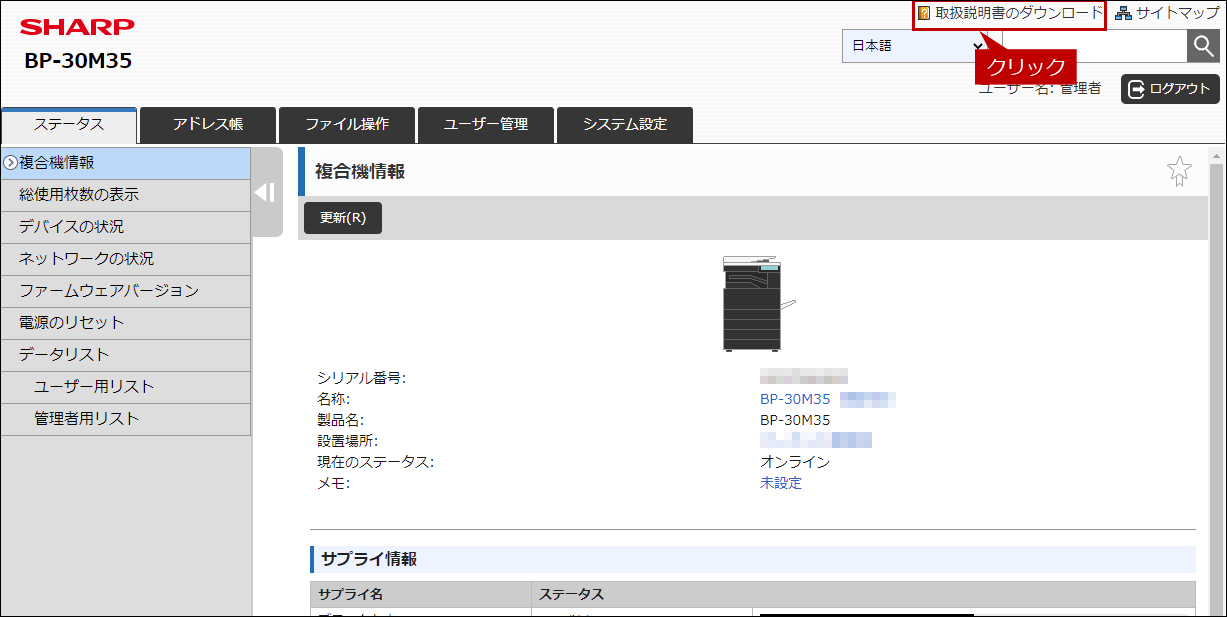Click the sitemap tree icon
1227x617 pixels.
(1123, 14)
